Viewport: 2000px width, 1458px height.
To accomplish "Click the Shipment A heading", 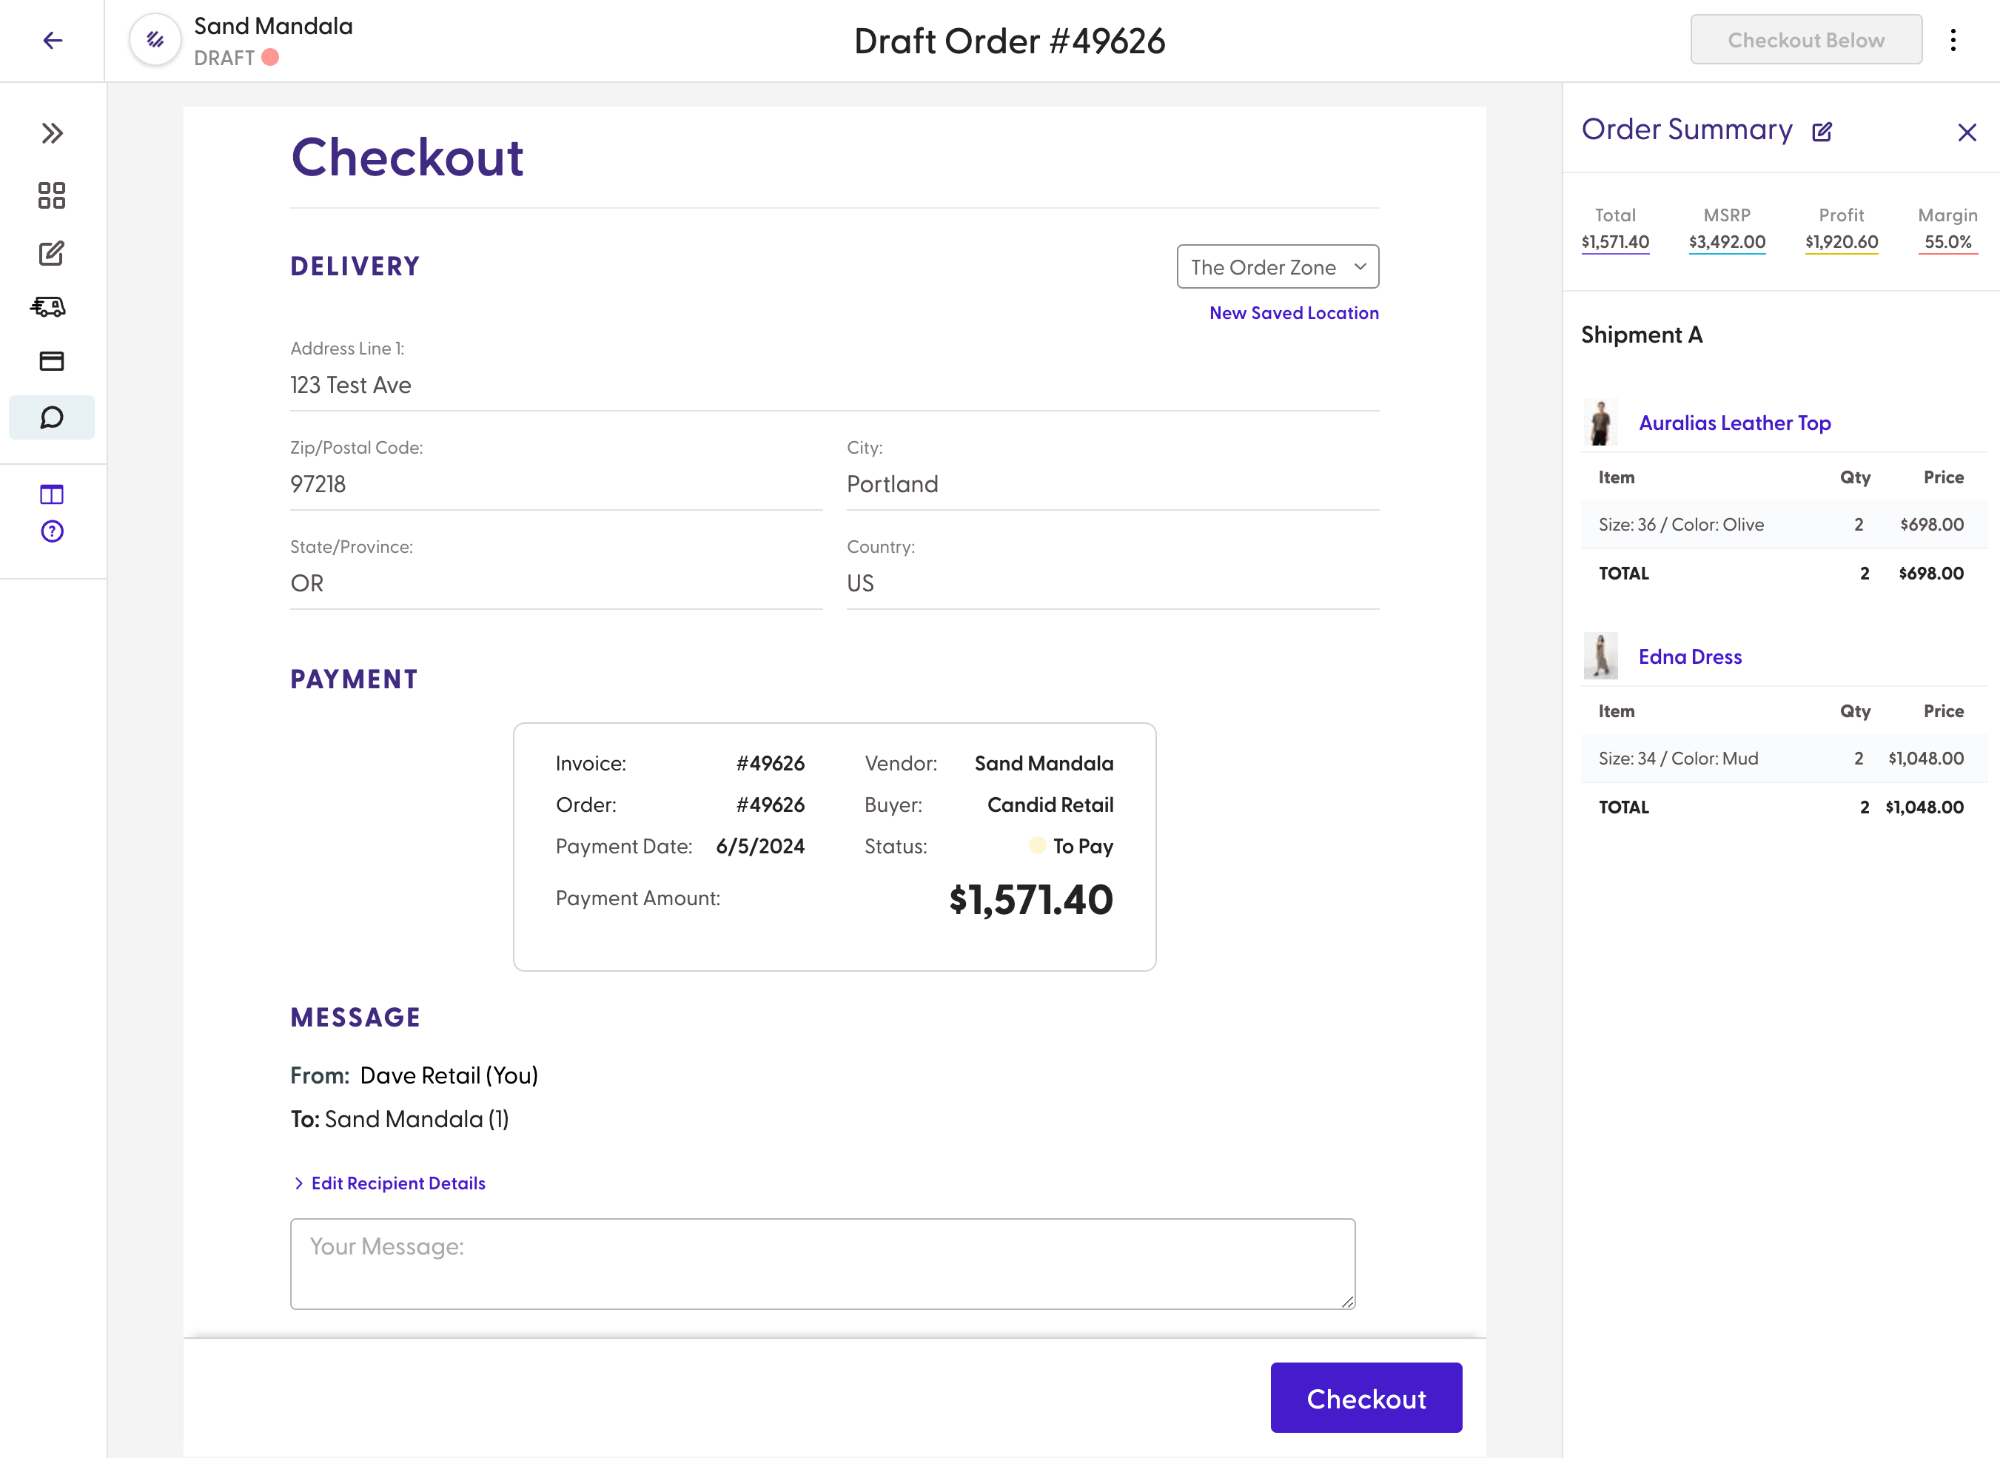I will 1642,335.
